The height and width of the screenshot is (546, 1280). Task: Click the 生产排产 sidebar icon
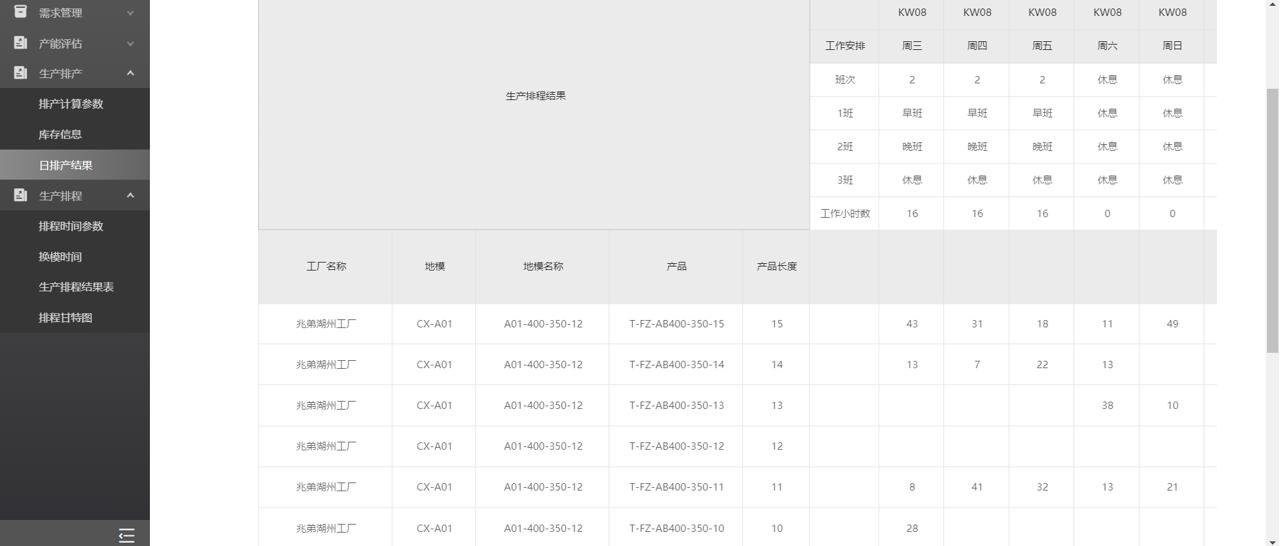(x=20, y=73)
